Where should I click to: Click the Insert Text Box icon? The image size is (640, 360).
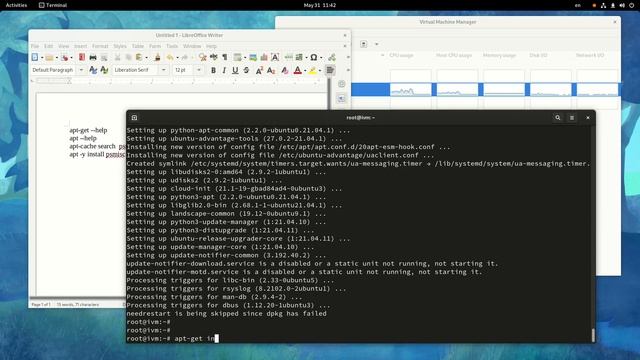[275, 58]
